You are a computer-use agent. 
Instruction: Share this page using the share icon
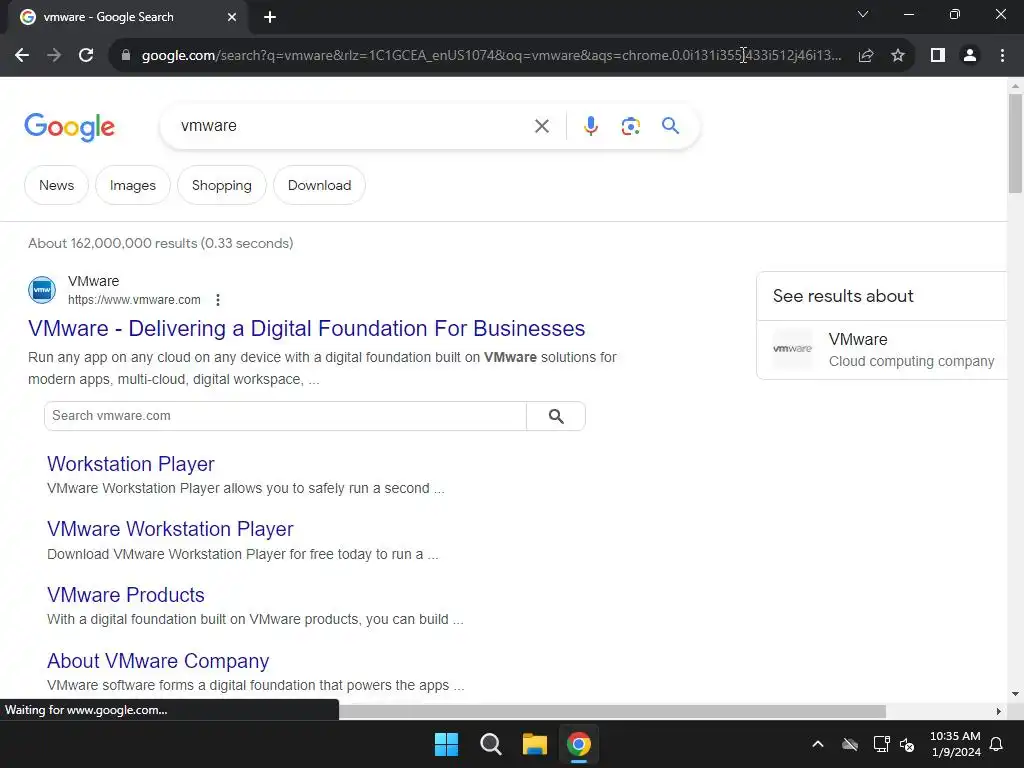(x=866, y=56)
